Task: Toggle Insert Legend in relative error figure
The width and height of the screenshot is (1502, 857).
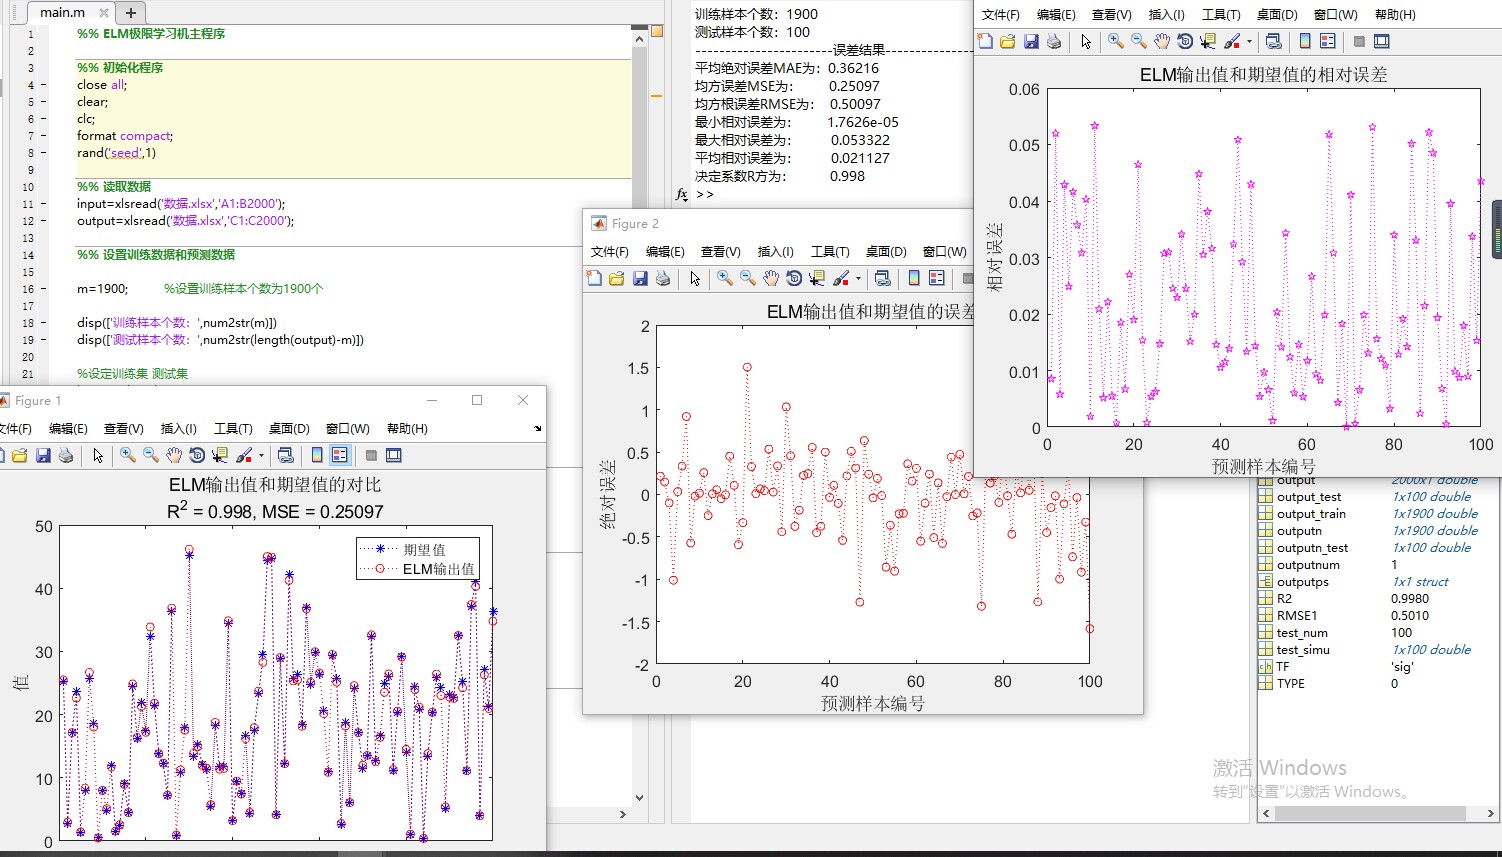Action: click(x=1328, y=41)
